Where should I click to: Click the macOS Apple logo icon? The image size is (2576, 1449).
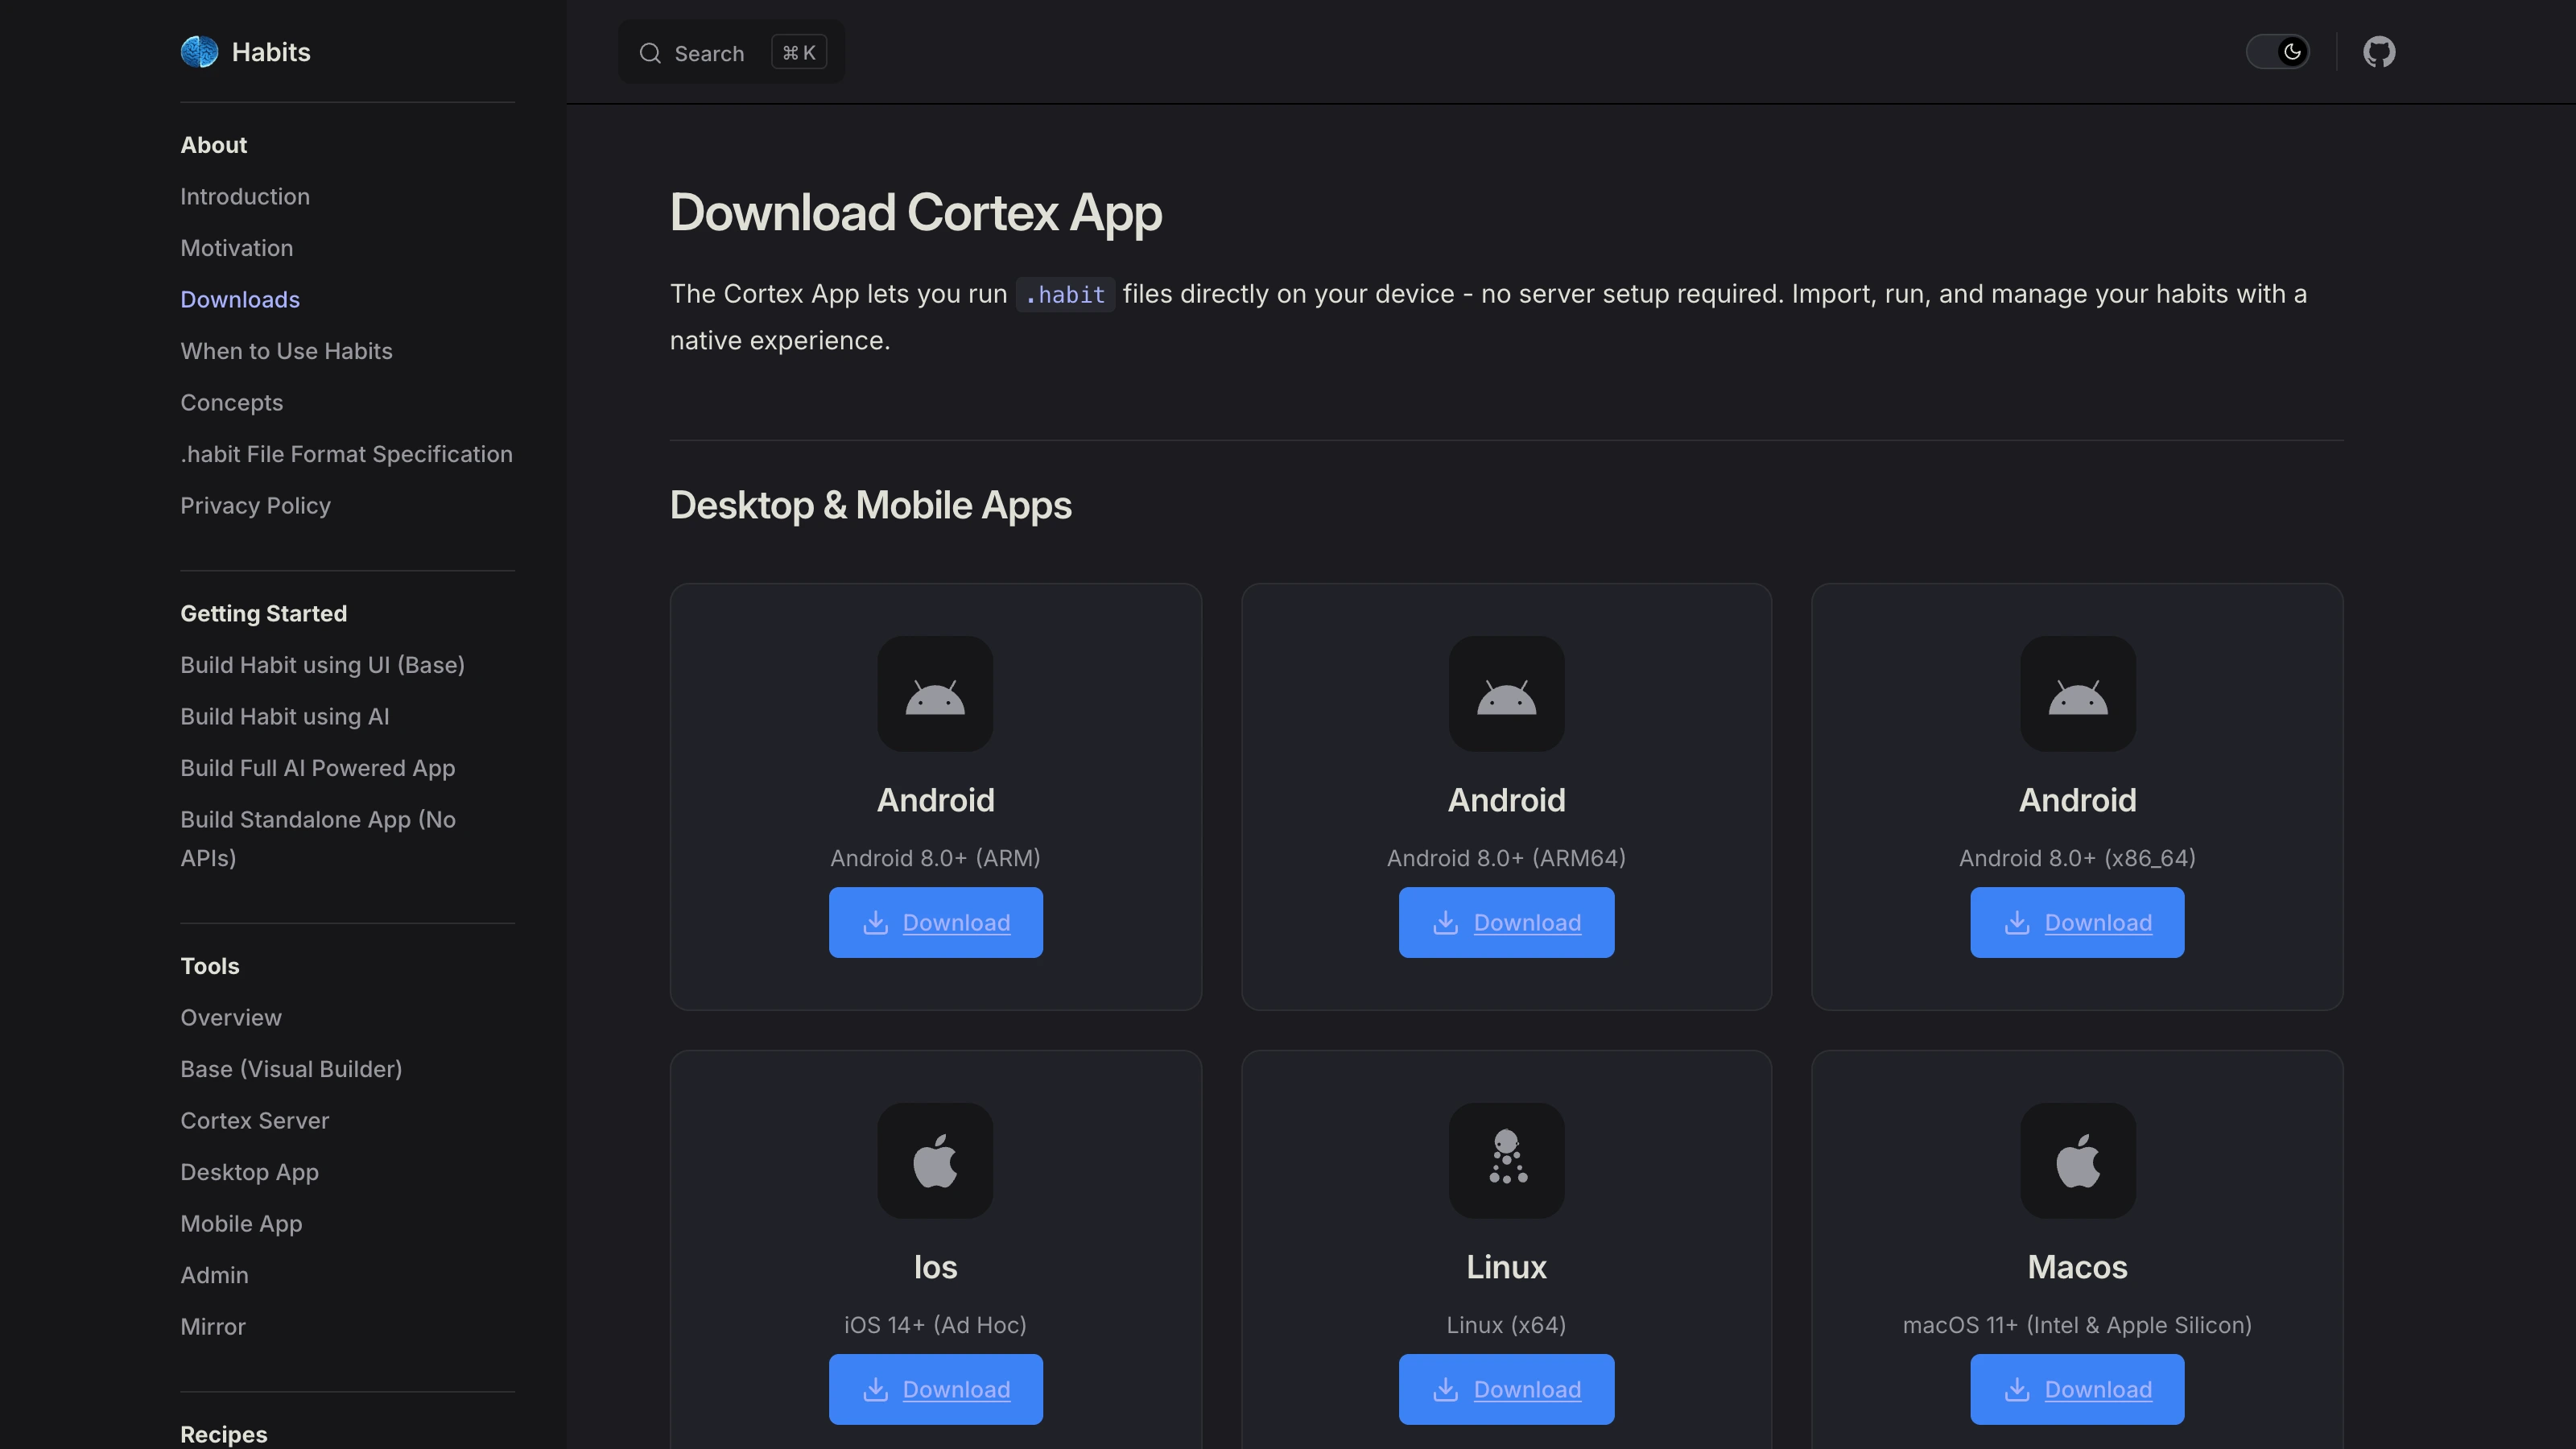[2077, 1161]
